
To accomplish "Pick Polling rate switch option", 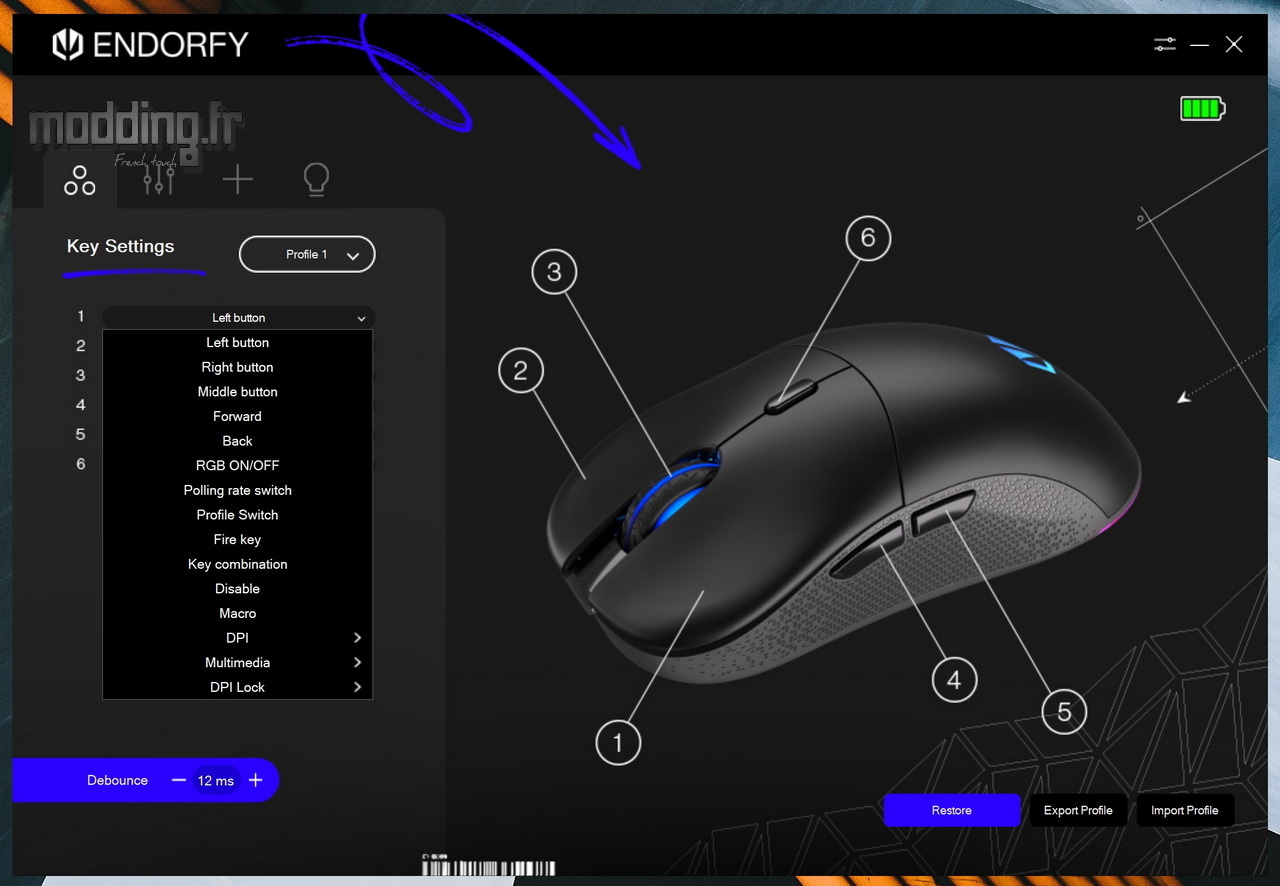I will 238,490.
